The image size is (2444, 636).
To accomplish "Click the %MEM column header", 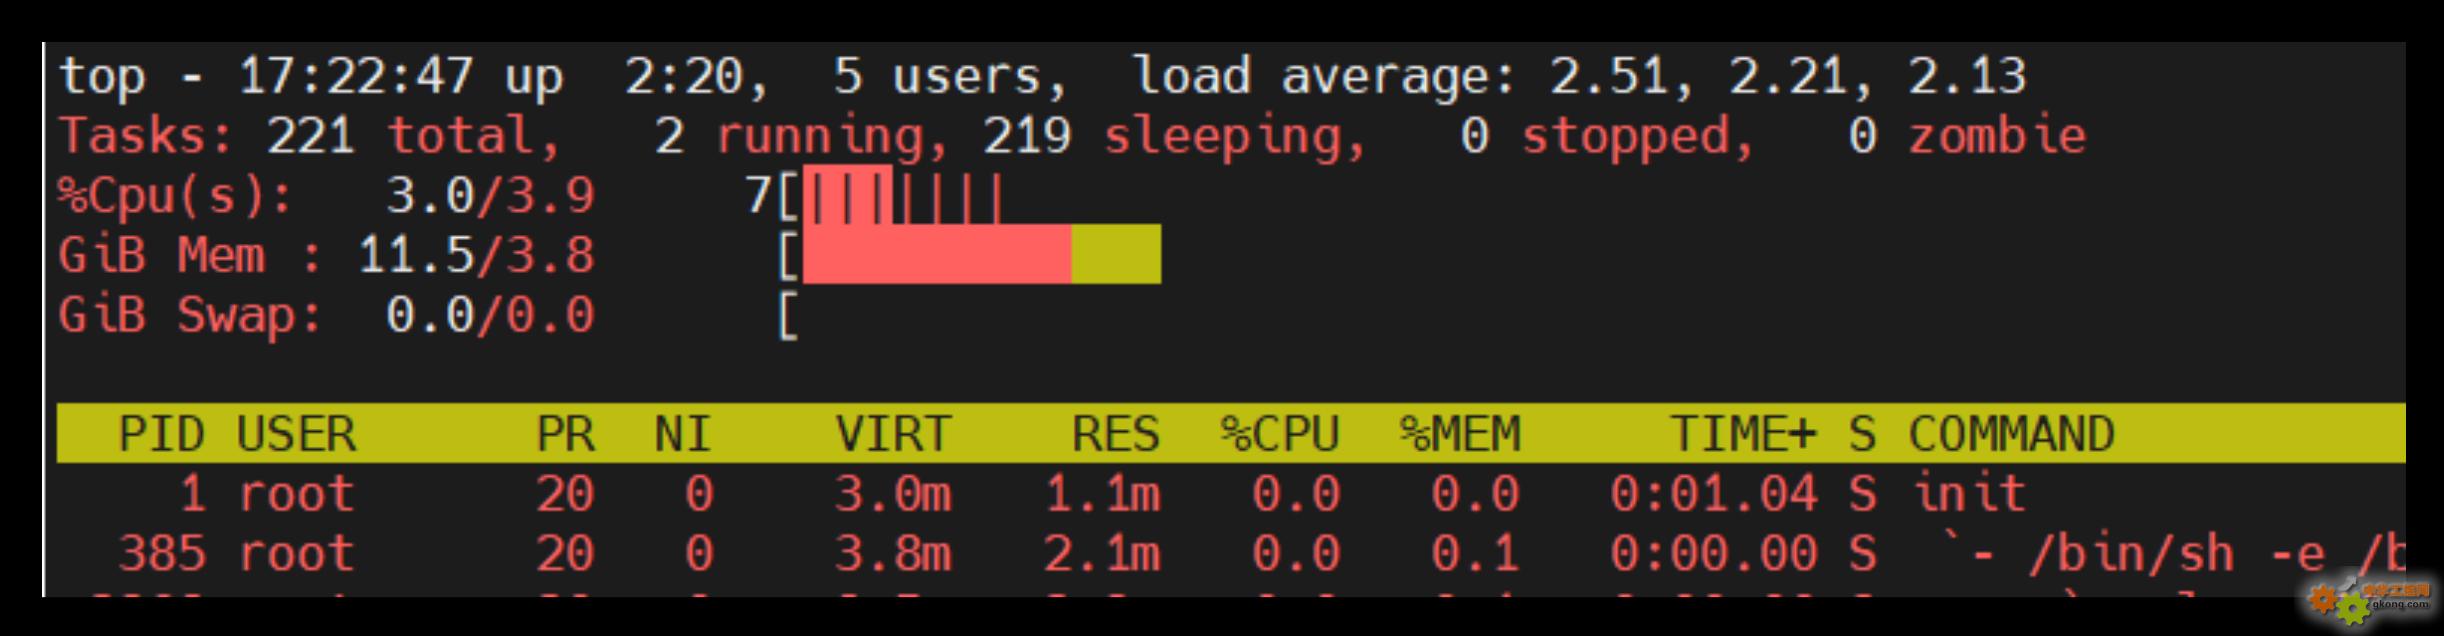I will (x=1459, y=435).
